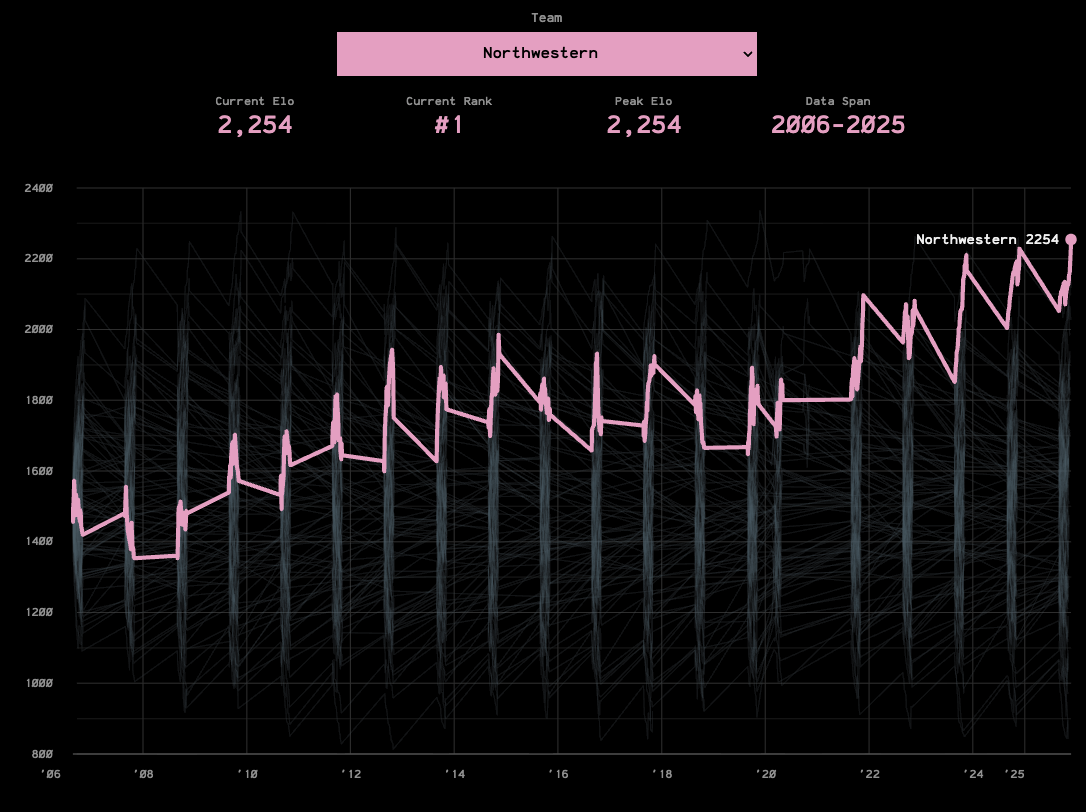1086x812 pixels.
Task: Click the Data Span value 2006-2025
Action: (838, 125)
